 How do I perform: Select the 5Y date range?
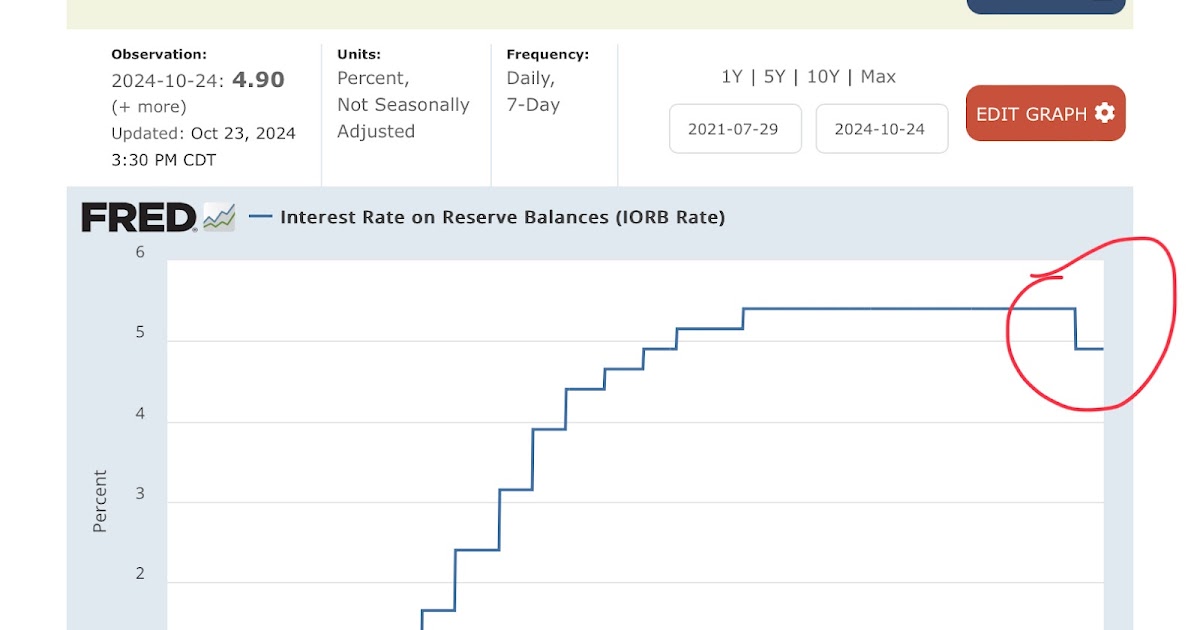(x=774, y=77)
